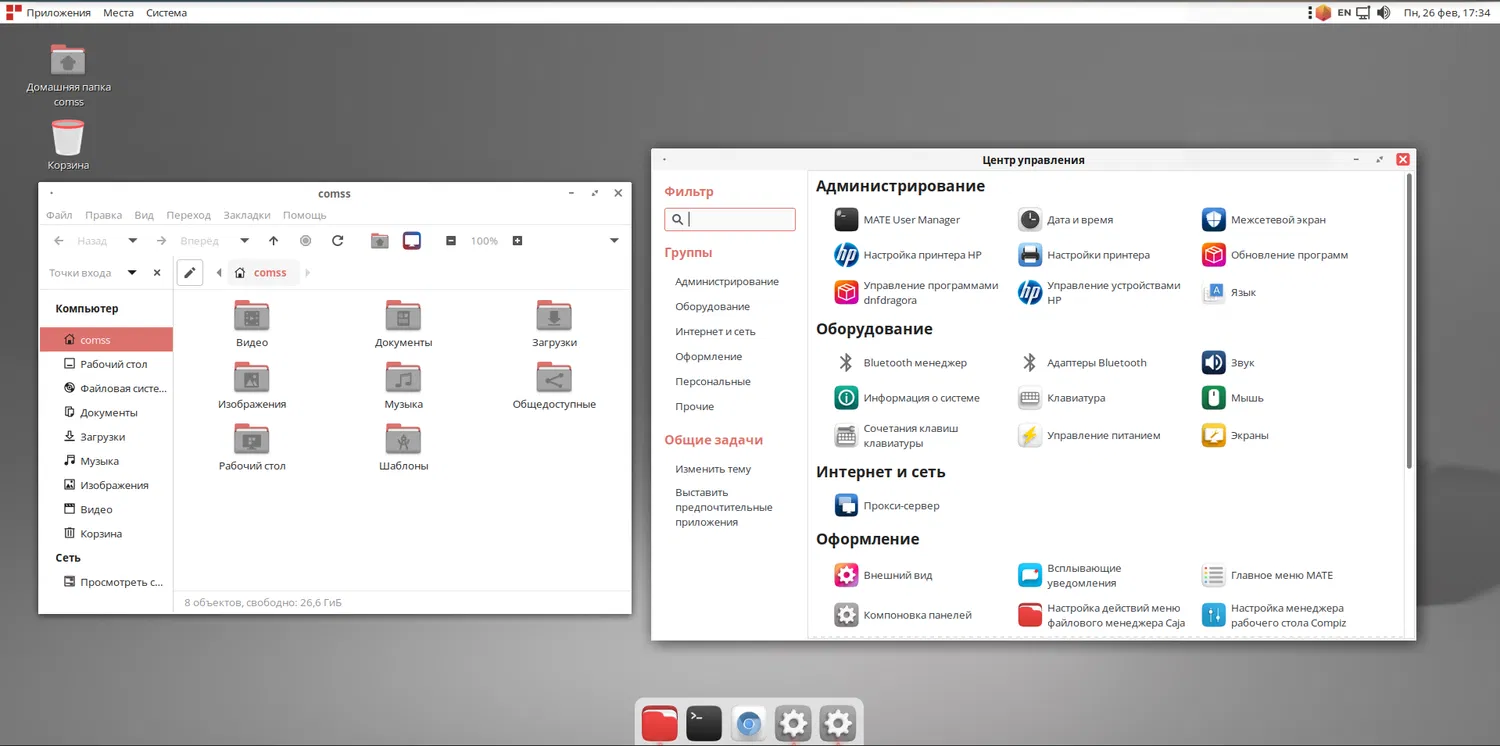Screen dimensions: 1500x746
Task: Open the Дата и время settings
Action: tap(1066, 220)
